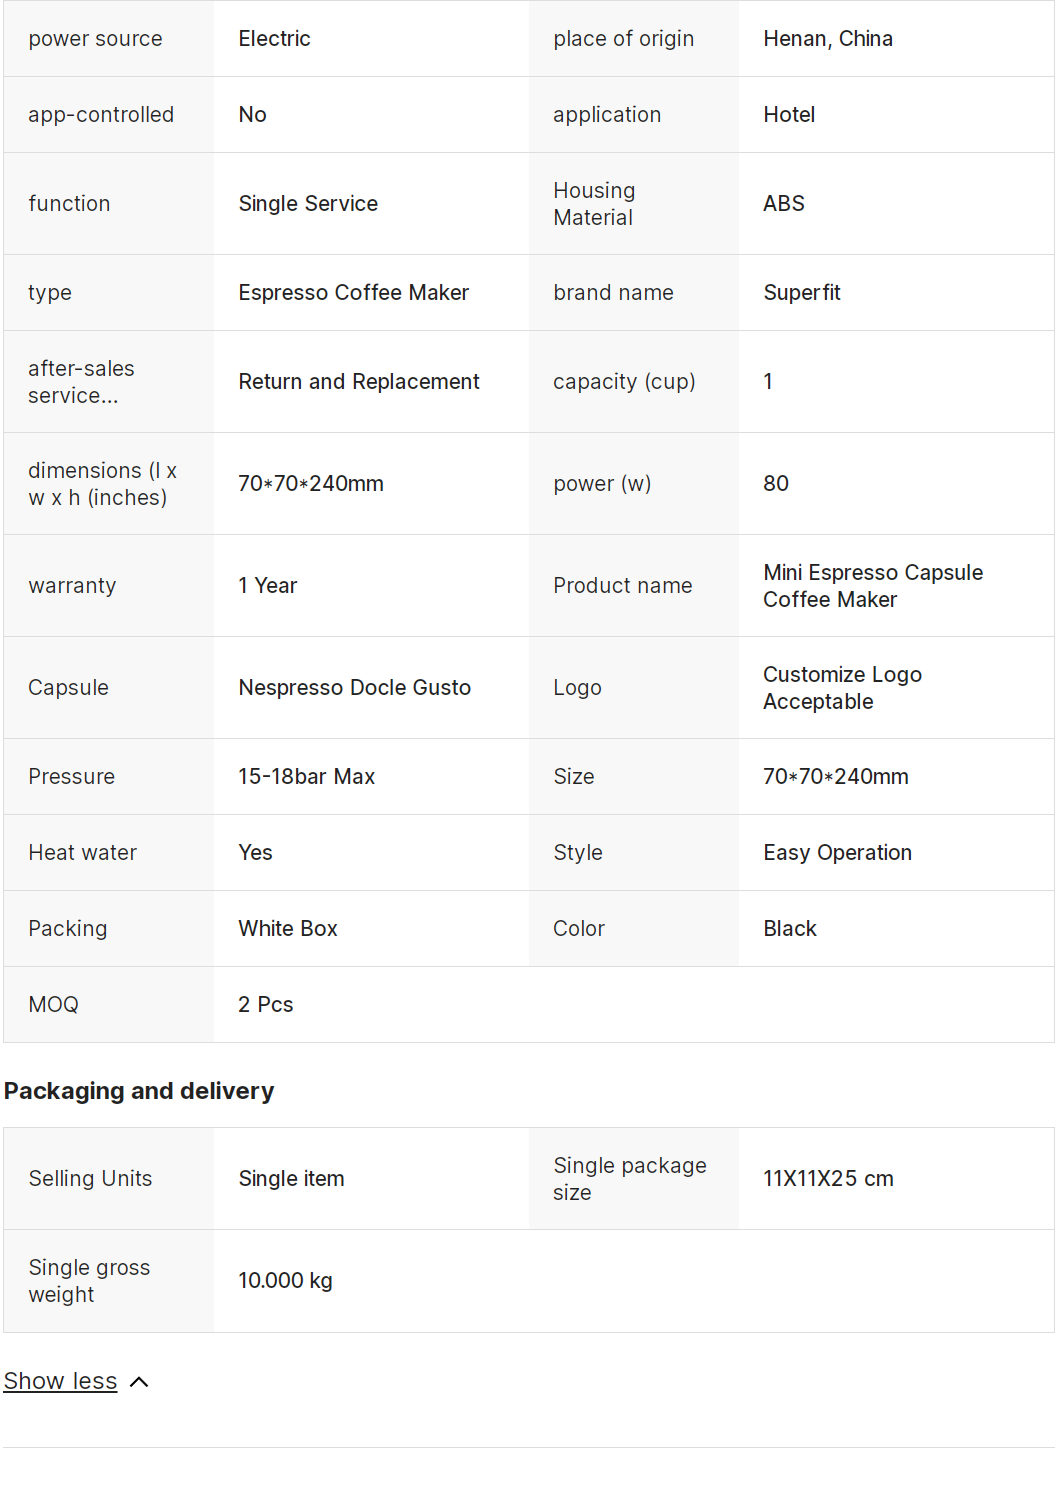Click the Packaging and delivery heading
This screenshot has width=1057, height=1490.
coord(139,1091)
